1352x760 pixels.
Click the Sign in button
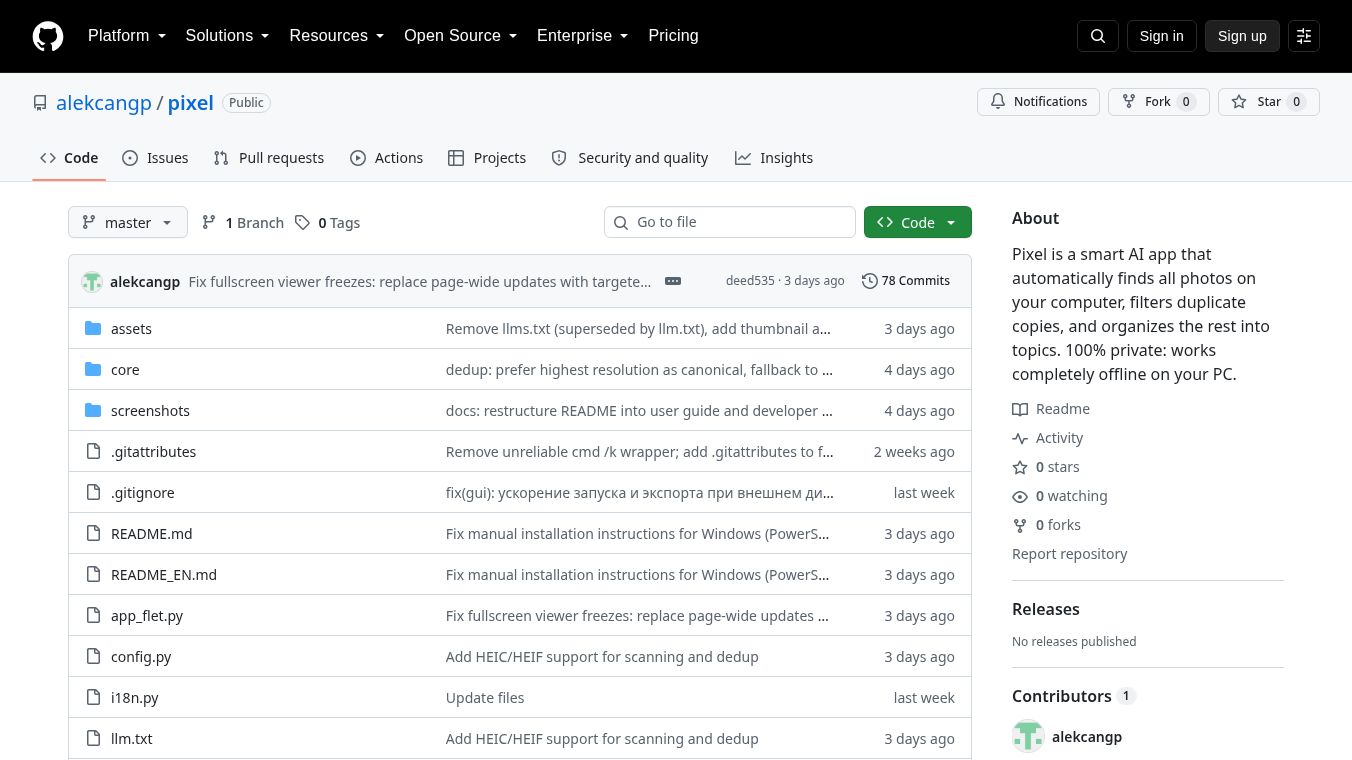1161,36
